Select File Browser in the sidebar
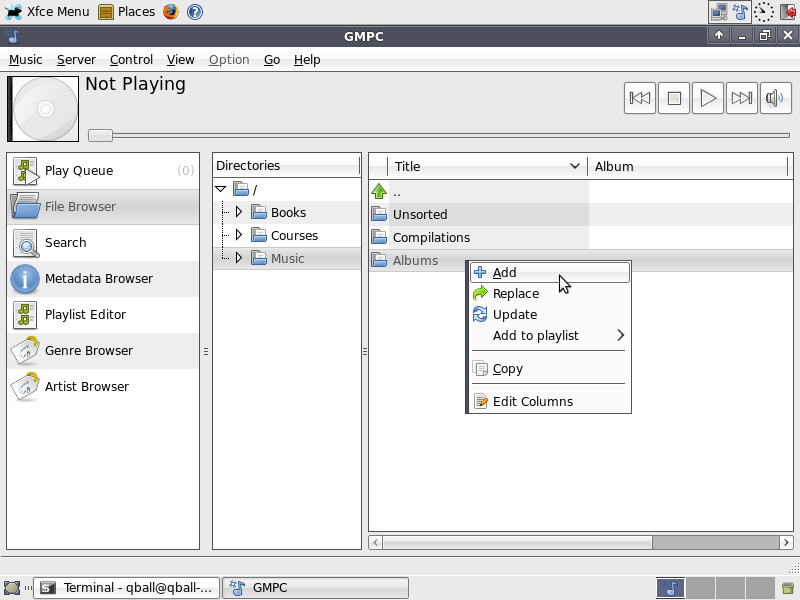800x600 pixels. (x=103, y=207)
